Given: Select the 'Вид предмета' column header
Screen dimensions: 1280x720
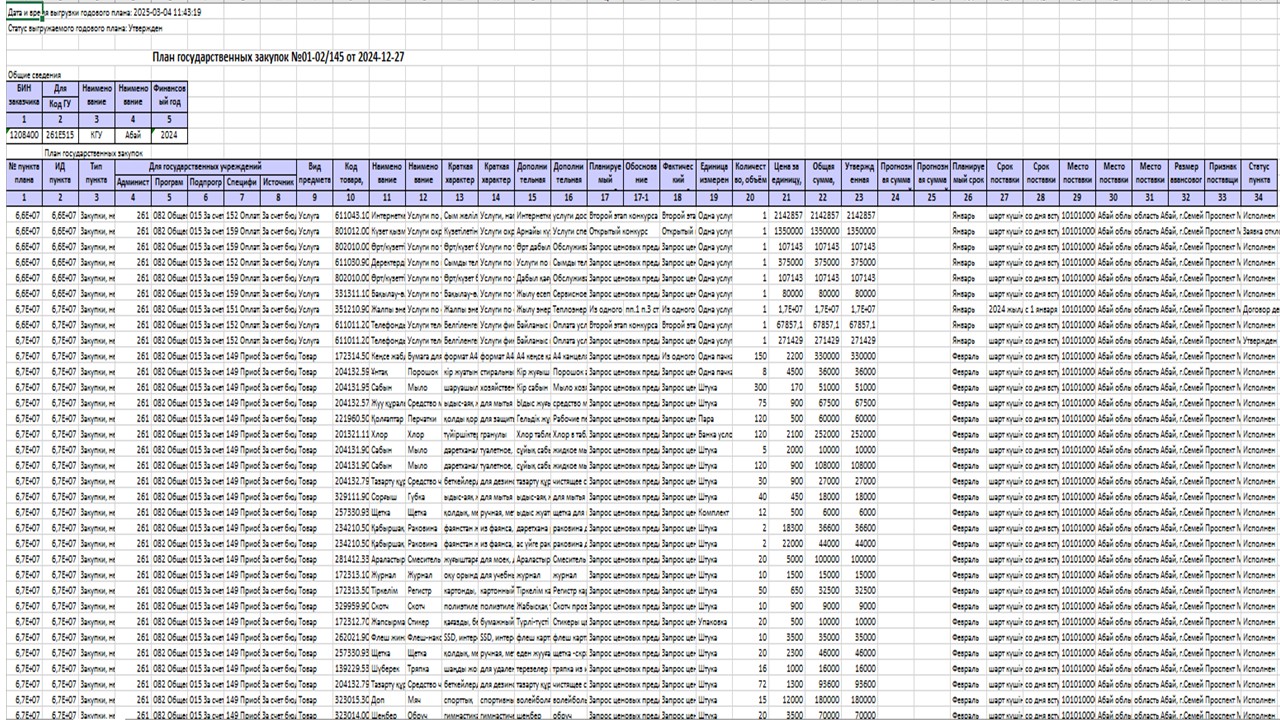Looking at the screenshot, I should click(x=314, y=173).
